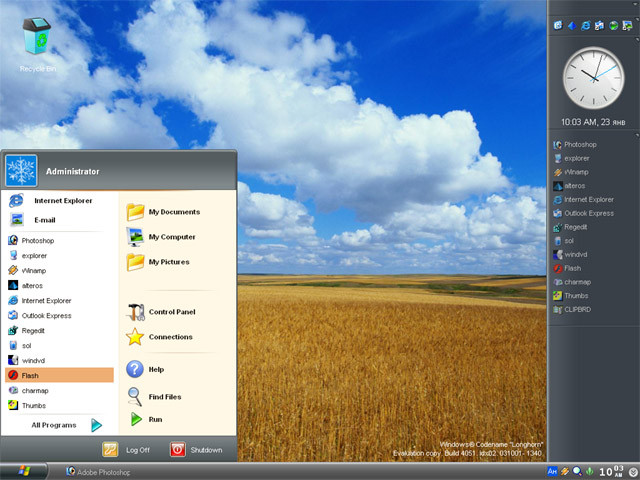Screen dimensions: 640x480
Task: Launch Photoshop from the Start menu list
Action: pyautogui.click(x=31, y=240)
